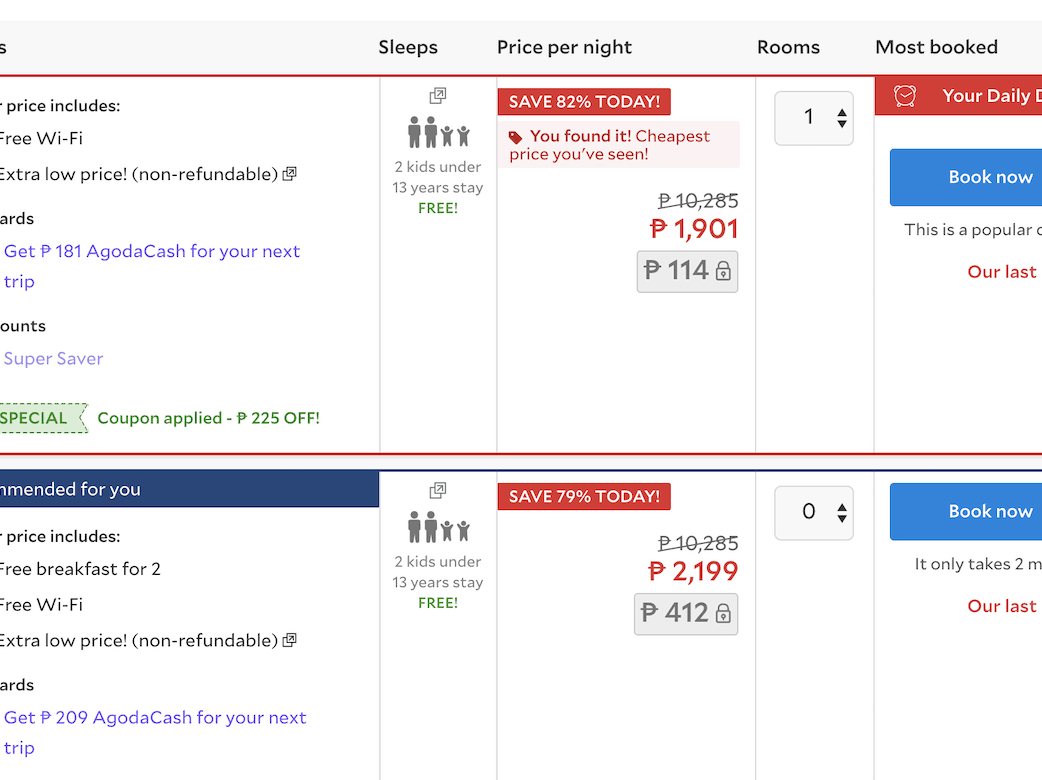Screen dimensions: 1042x780
Task: Open the rooms dropdown showing 0
Action: 814,512
